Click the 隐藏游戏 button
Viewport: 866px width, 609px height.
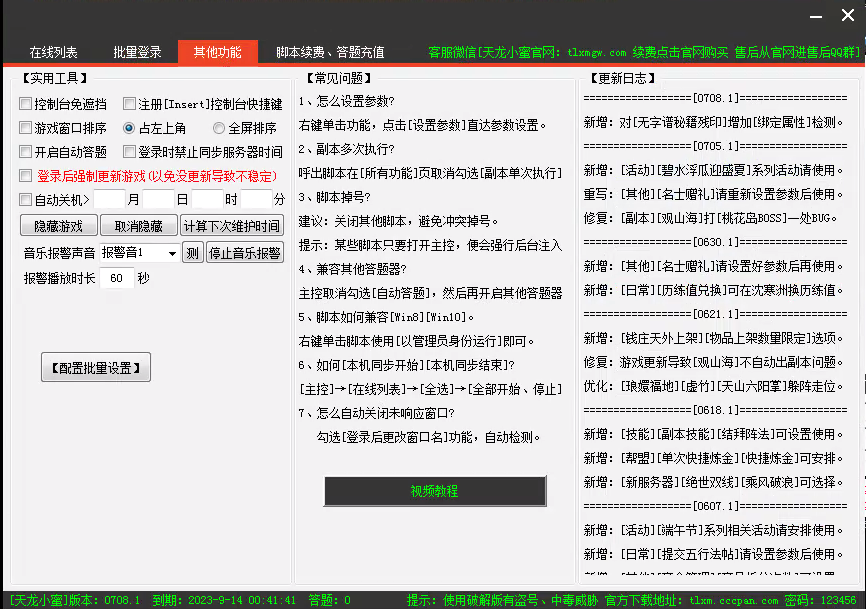[x=59, y=226]
